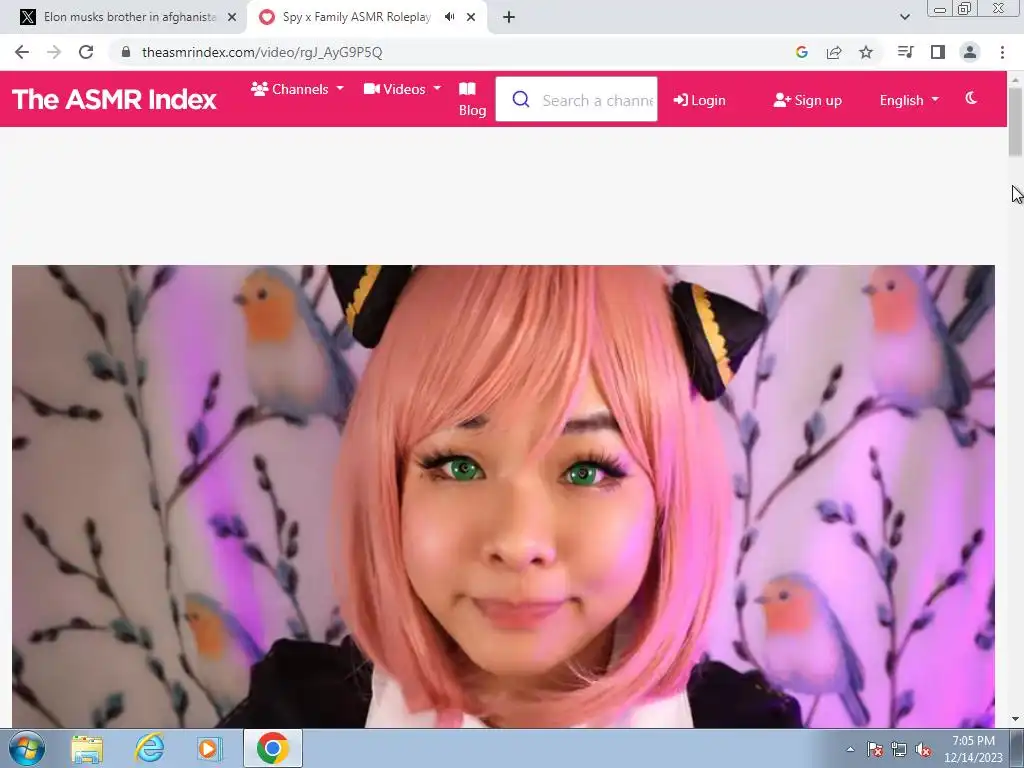The width and height of the screenshot is (1024, 768).
Task: Open the media control icon
Action: (x=905, y=52)
